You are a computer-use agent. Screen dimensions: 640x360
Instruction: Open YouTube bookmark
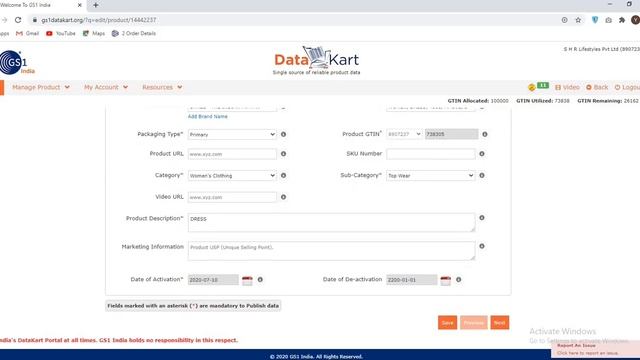[61, 33]
